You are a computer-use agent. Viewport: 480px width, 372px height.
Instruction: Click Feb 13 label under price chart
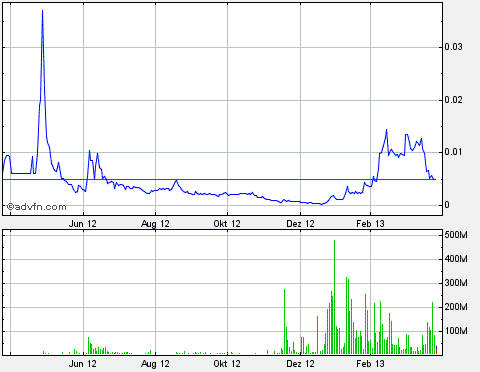point(370,224)
